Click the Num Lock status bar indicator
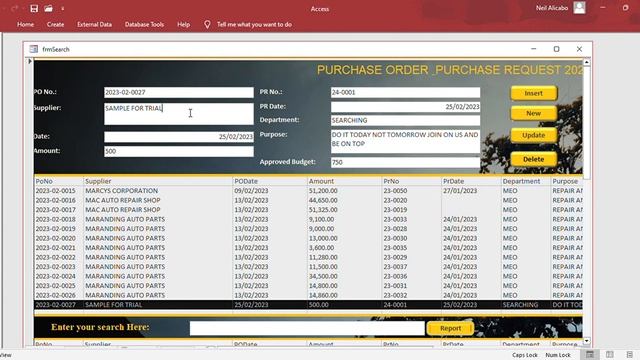640x360 pixels. (x=558, y=355)
